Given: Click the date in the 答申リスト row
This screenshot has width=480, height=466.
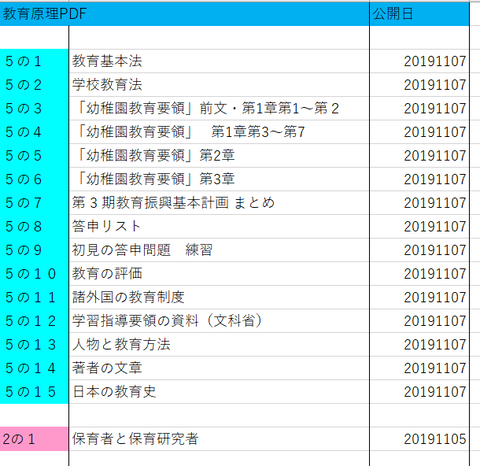Looking at the screenshot, I should click(x=419, y=227).
